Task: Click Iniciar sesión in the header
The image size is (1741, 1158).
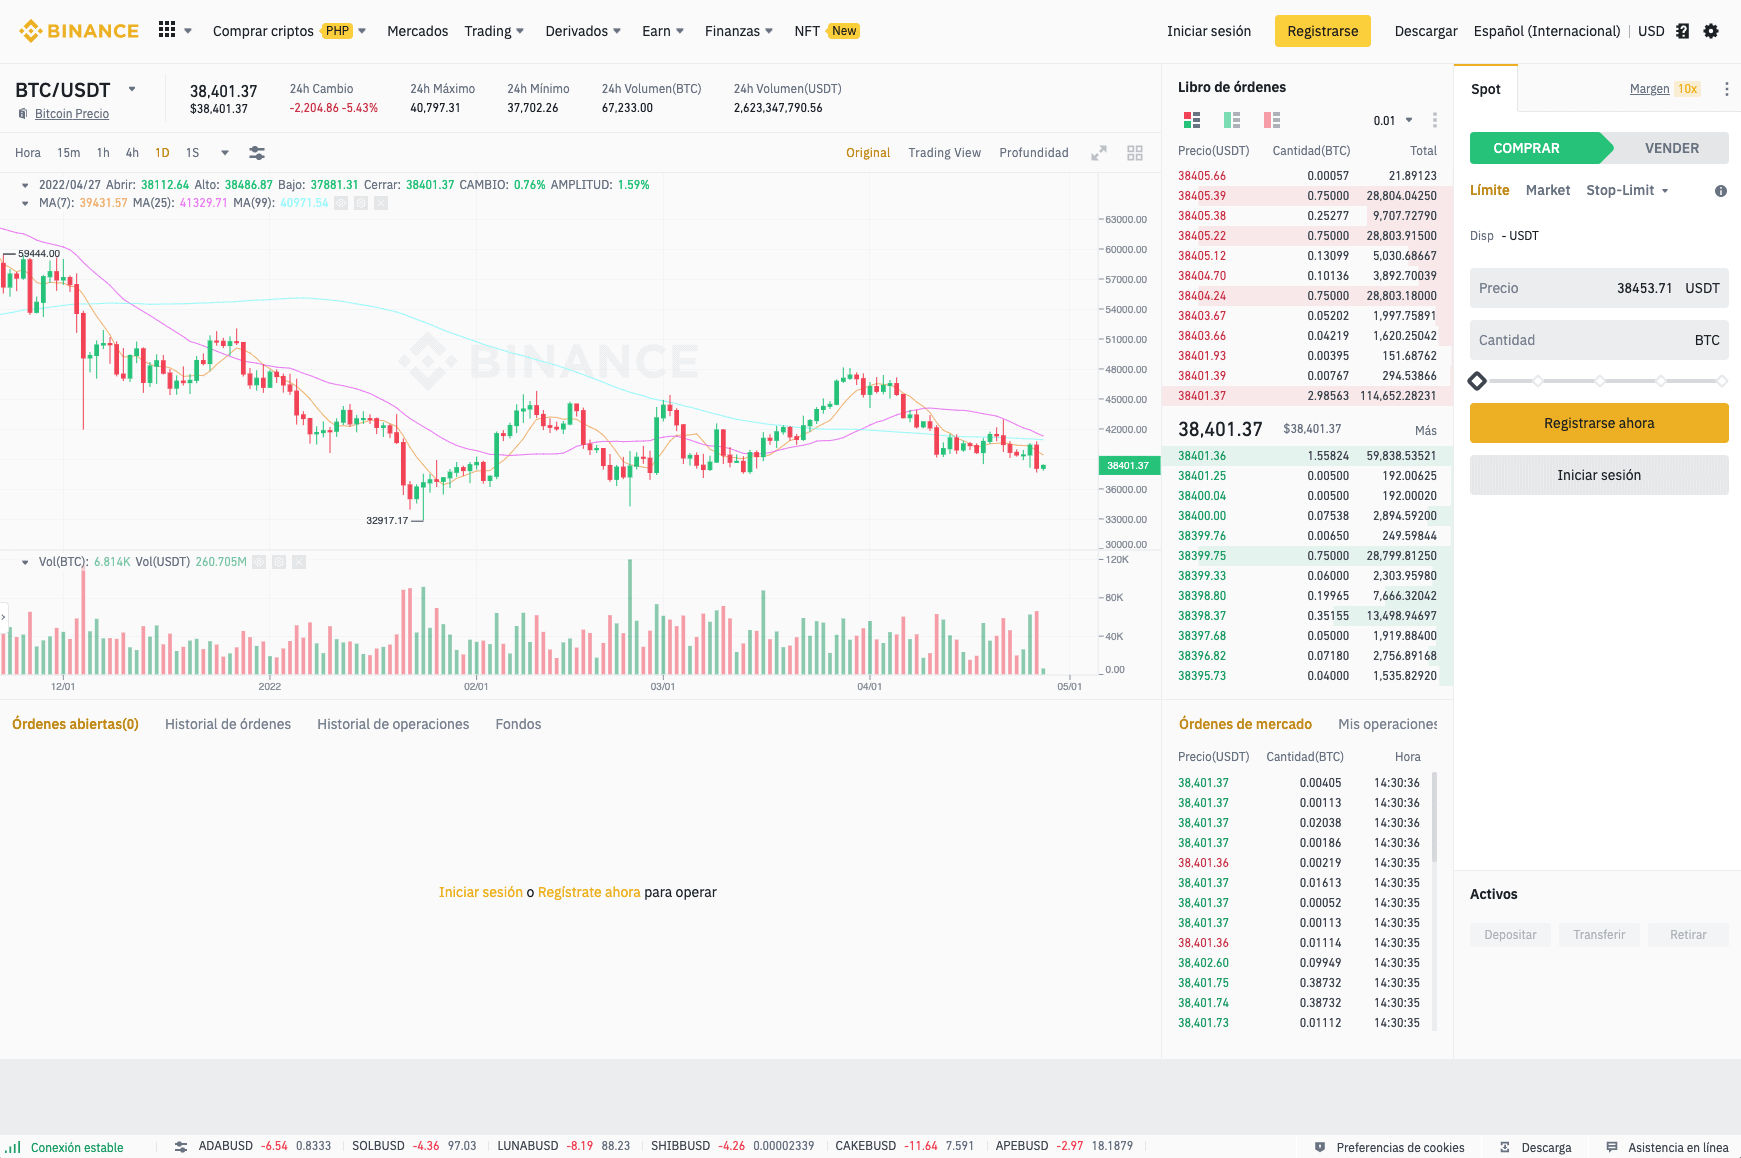Action: 1209,31
